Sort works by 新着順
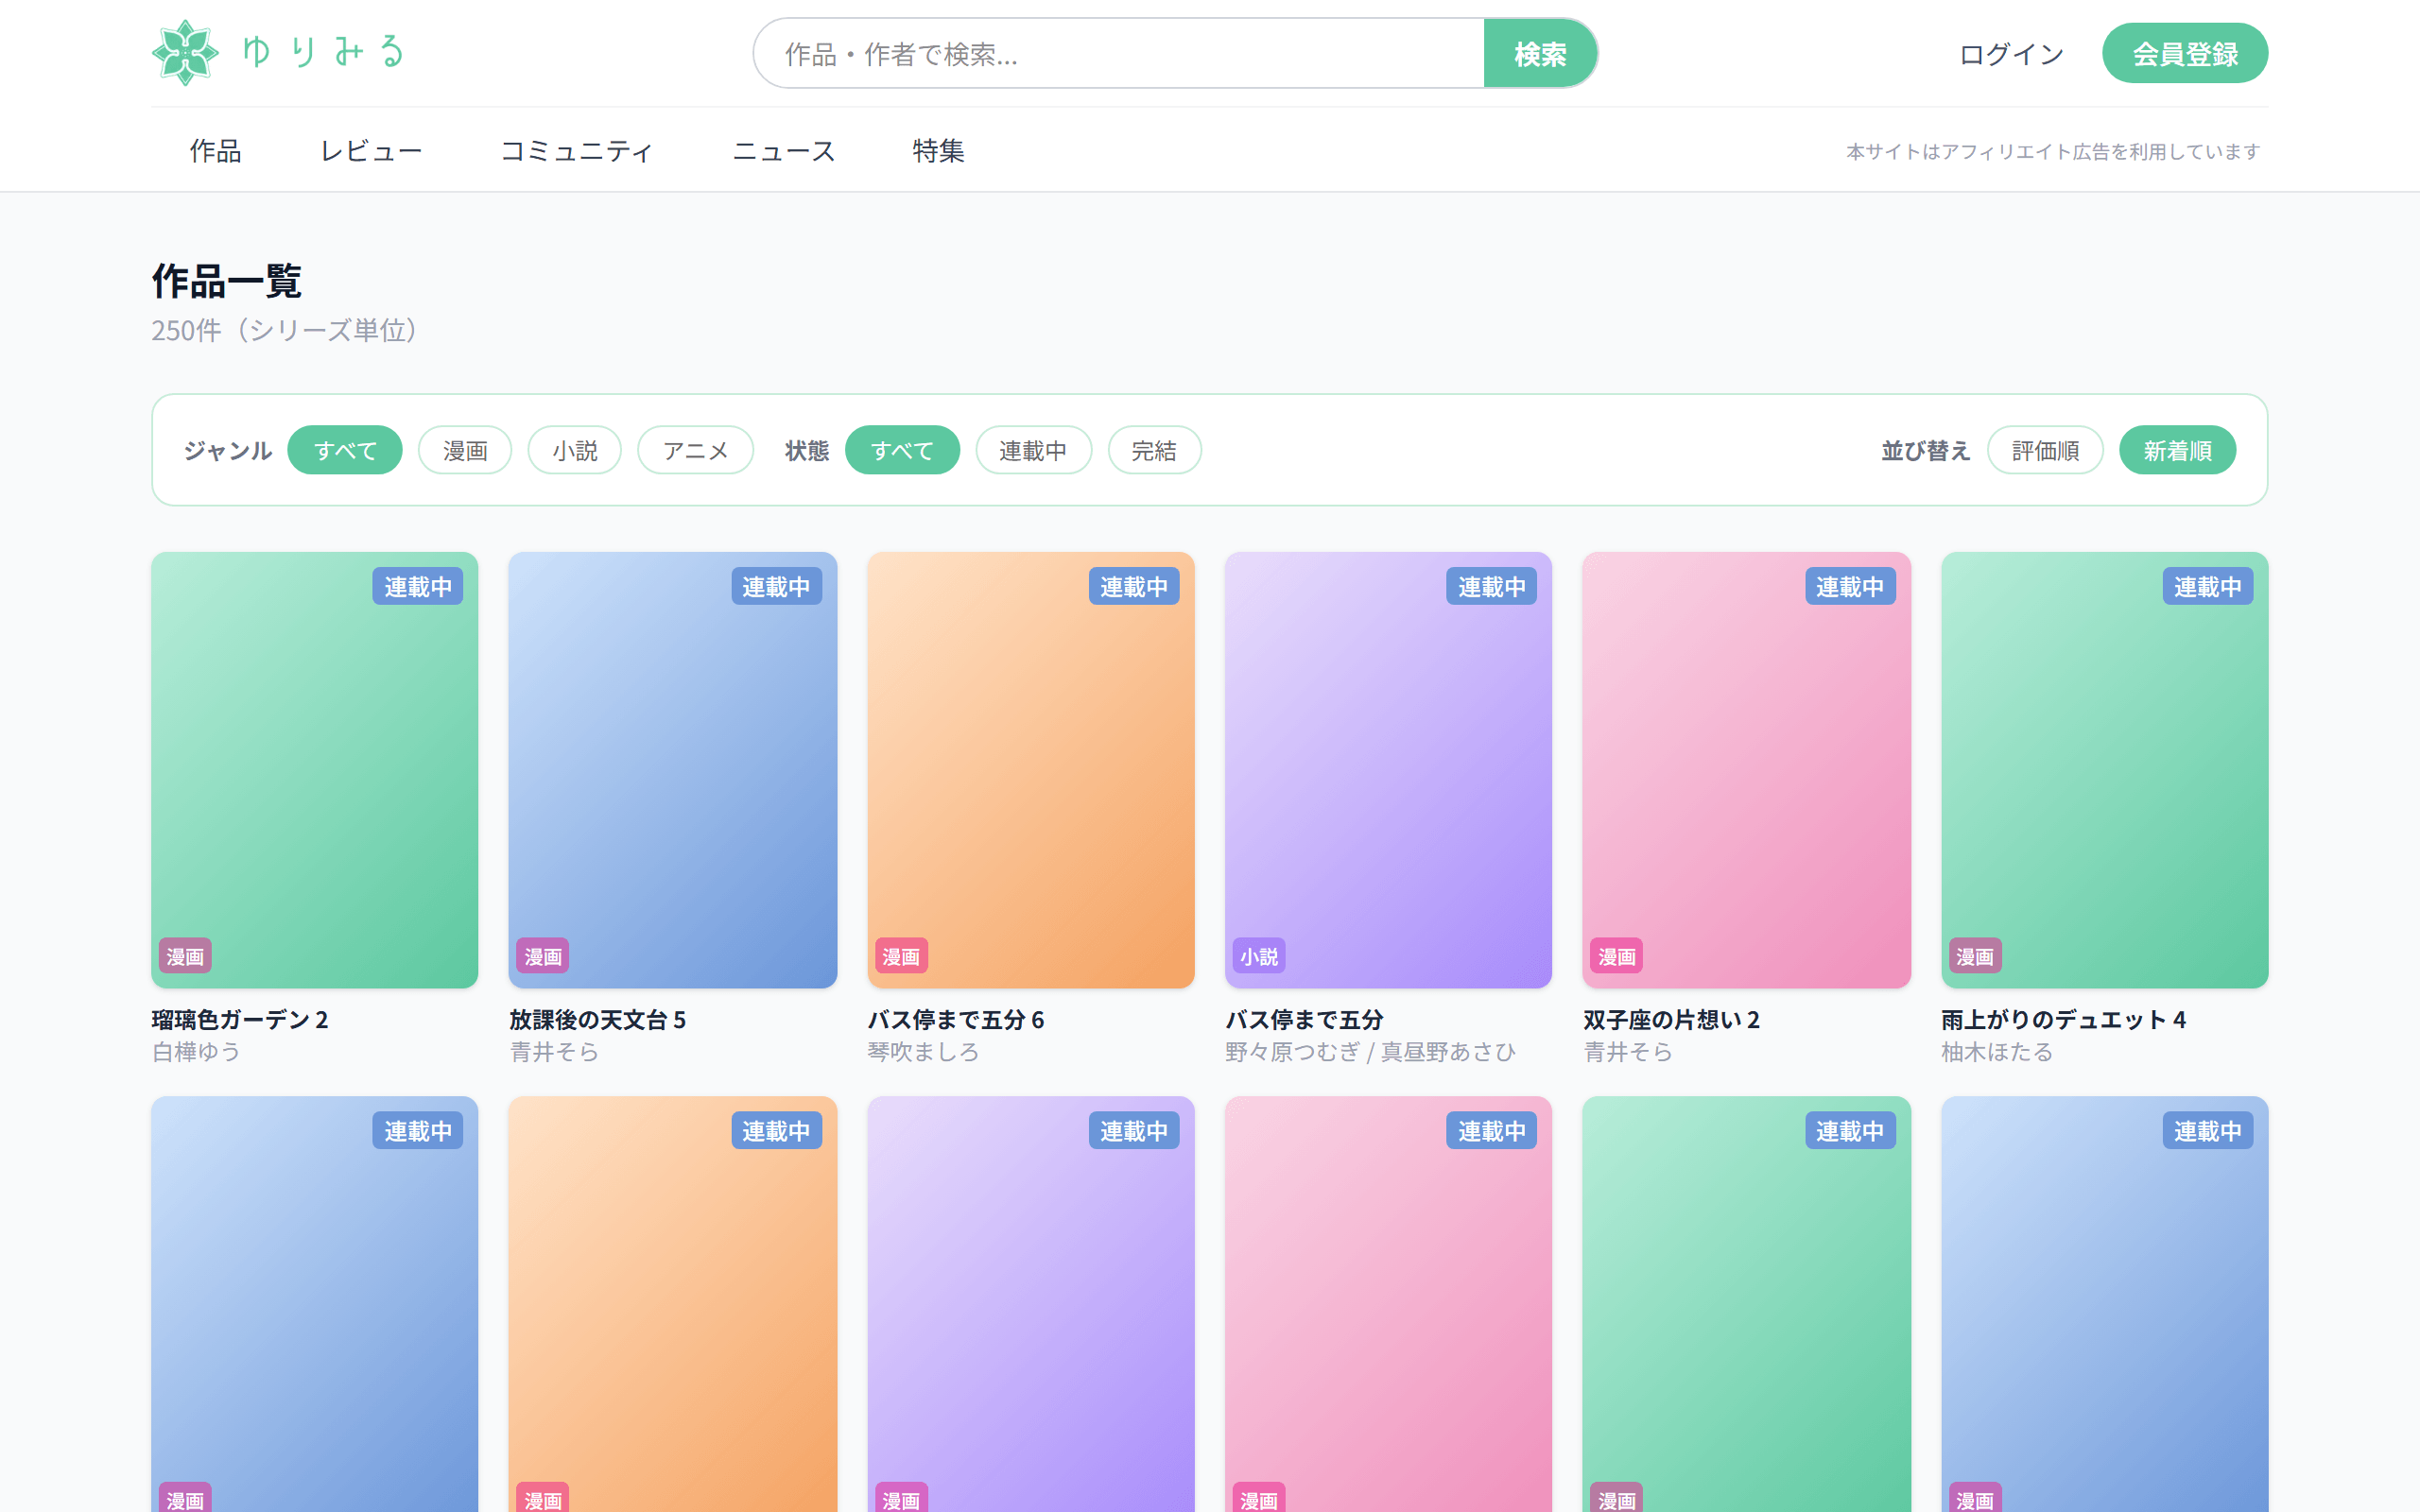 (2177, 450)
